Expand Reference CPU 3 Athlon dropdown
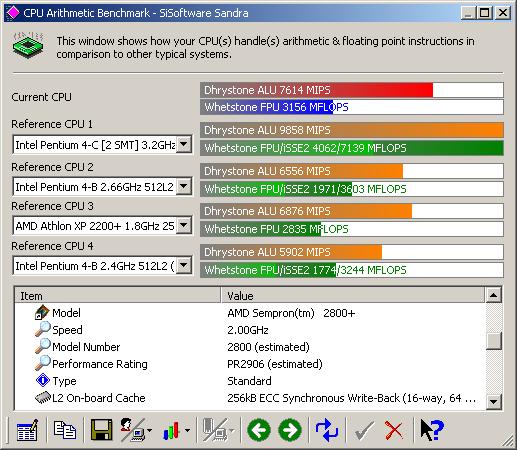This screenshot has height=450, width=517. pos(184,225)
